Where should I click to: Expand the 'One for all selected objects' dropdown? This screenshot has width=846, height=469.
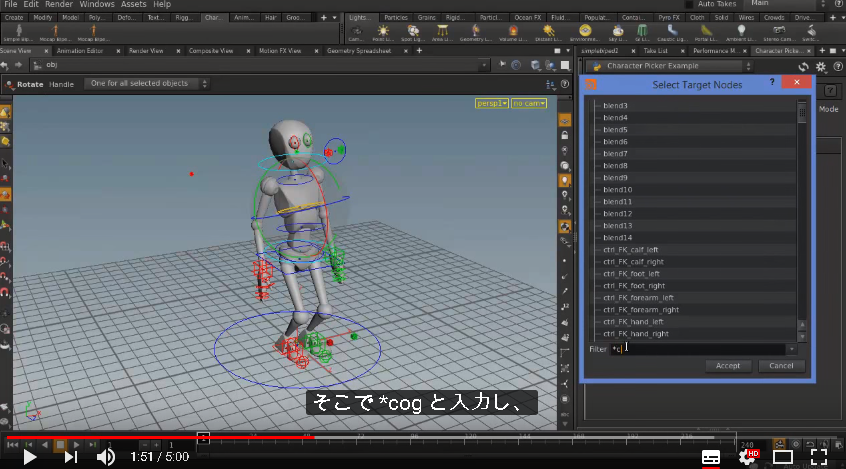147,84
